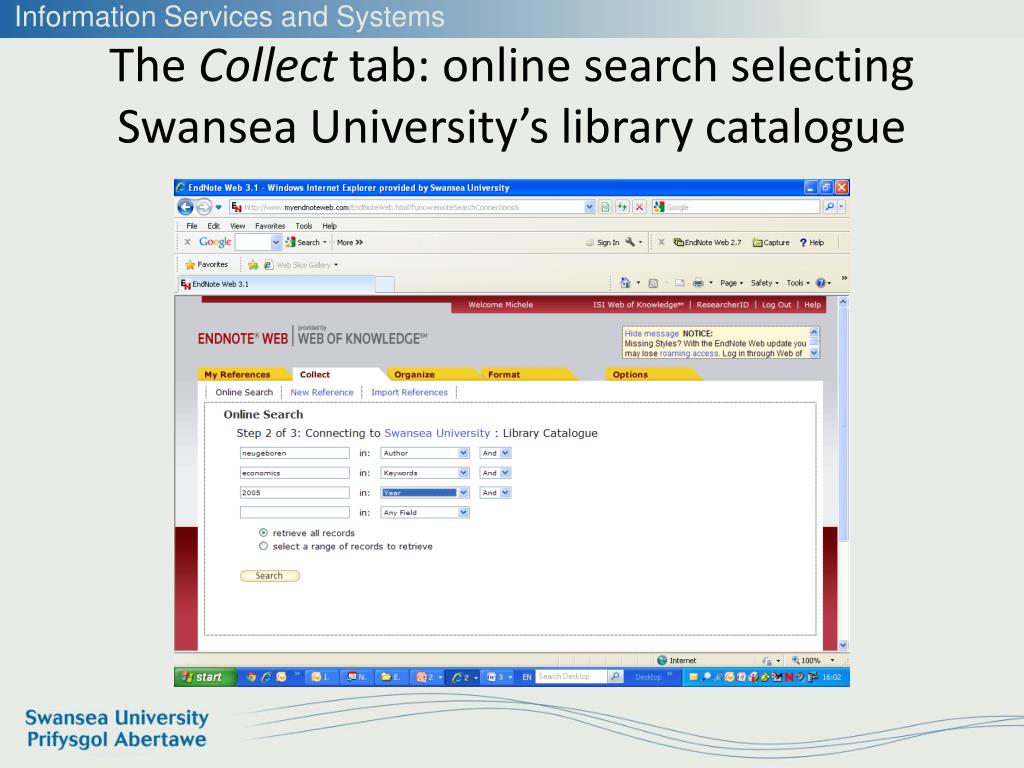Open the EndNote toolbar Help
1024x768 pixels.
point(812,242)
